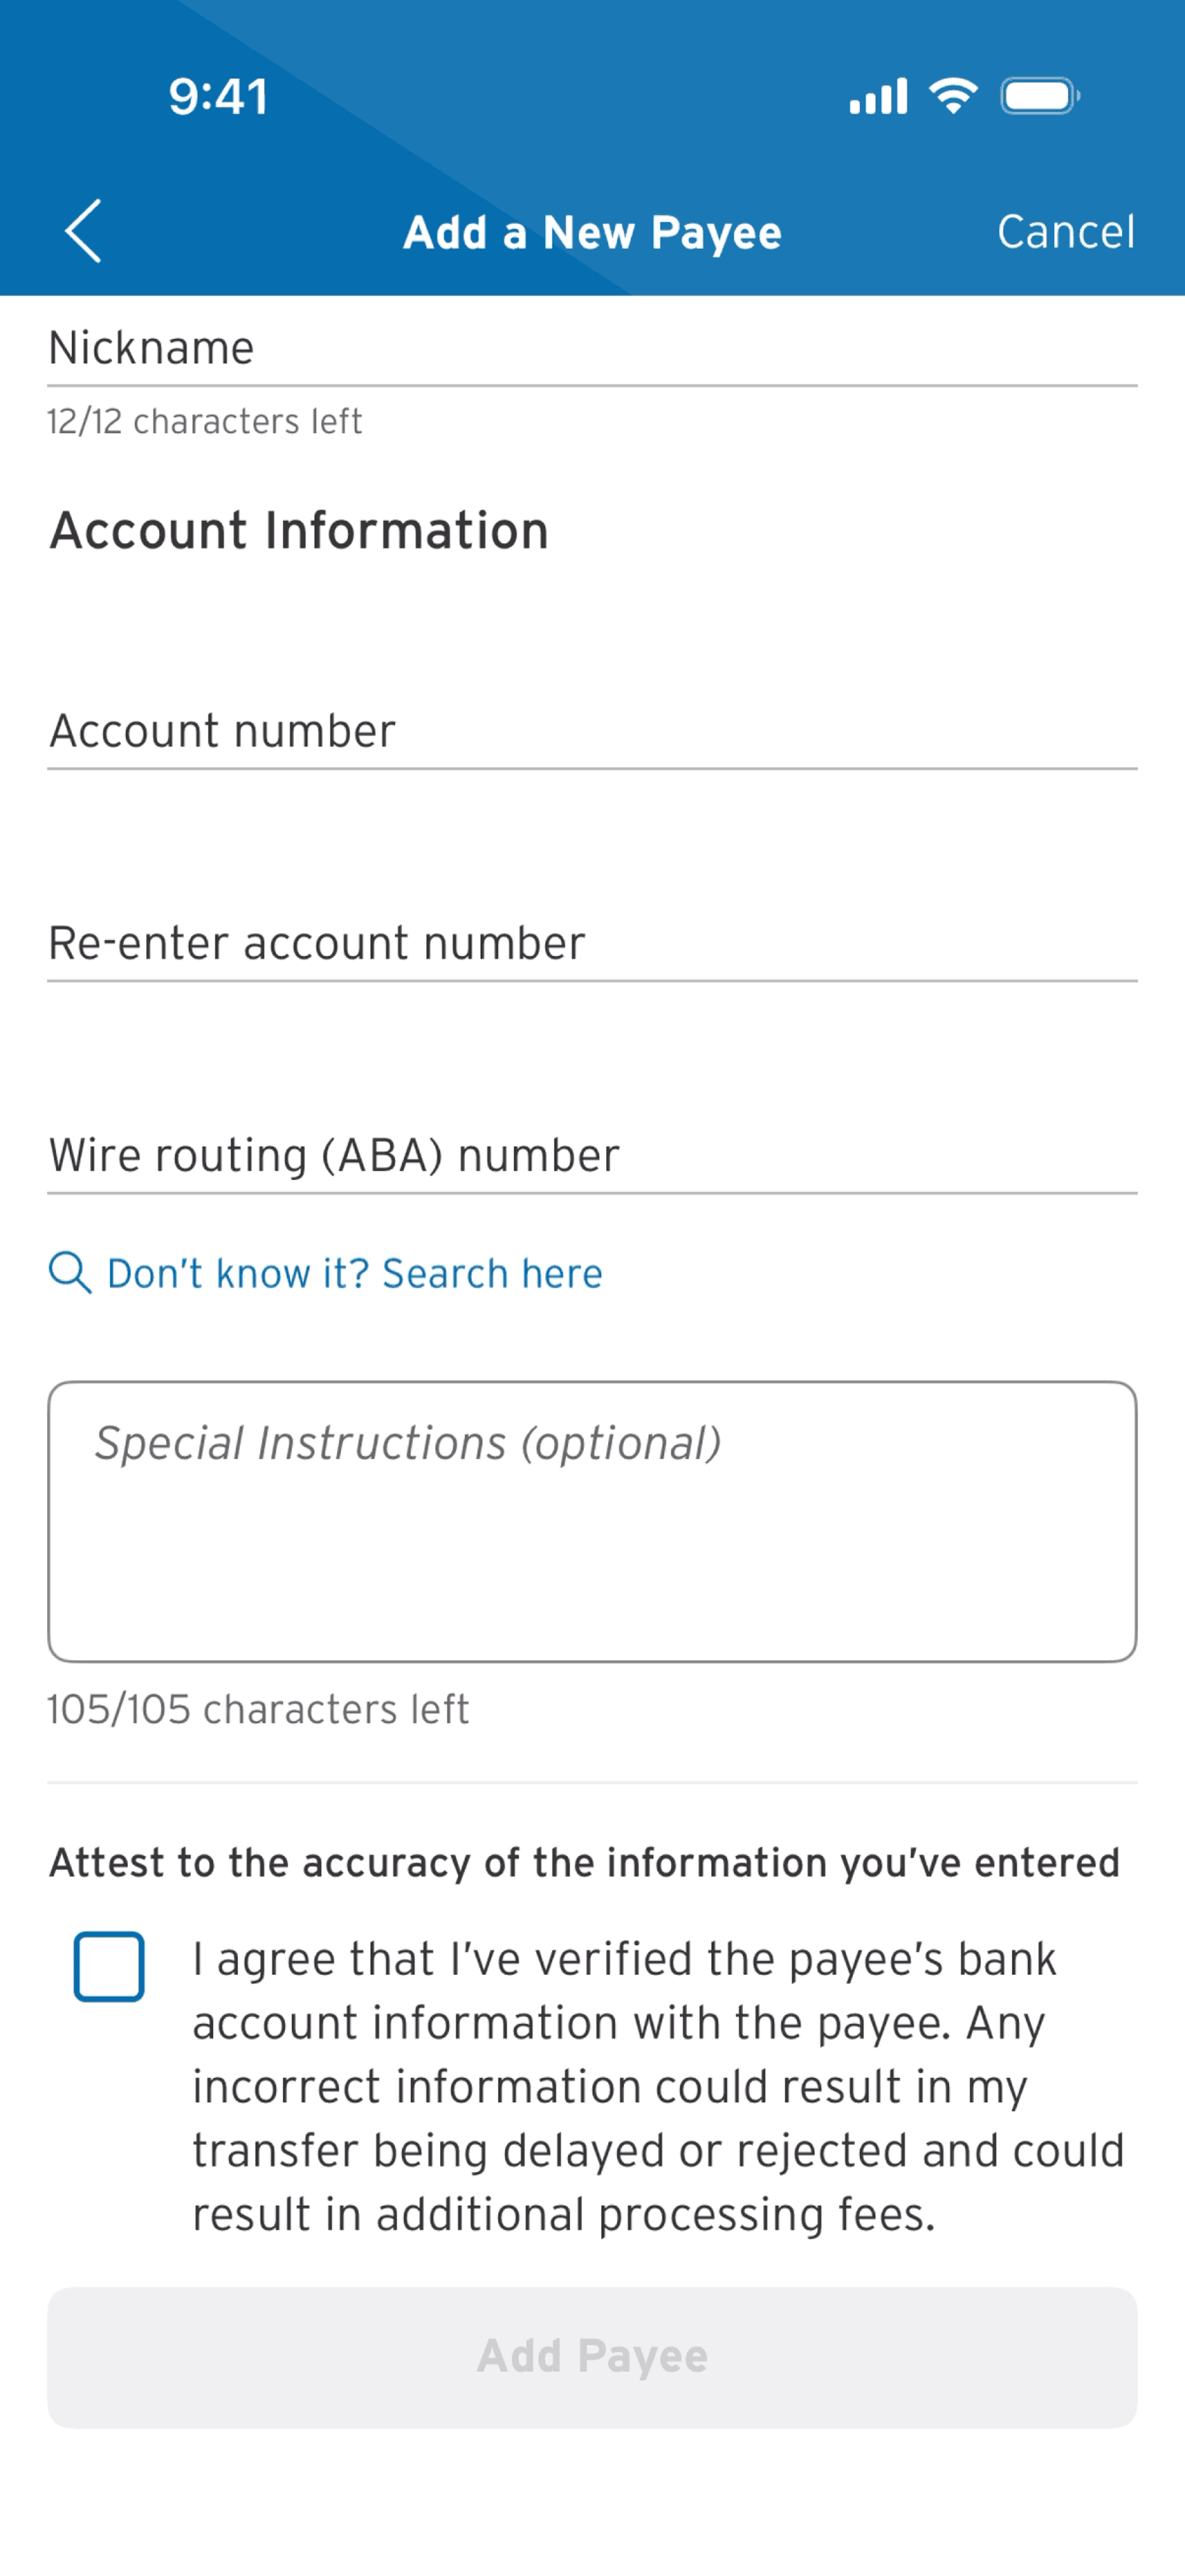1185x2576 pixels.
Task: Focus the Wire routing (ABA) number field
Action: pyautogui.click(x=592, y=1155)
